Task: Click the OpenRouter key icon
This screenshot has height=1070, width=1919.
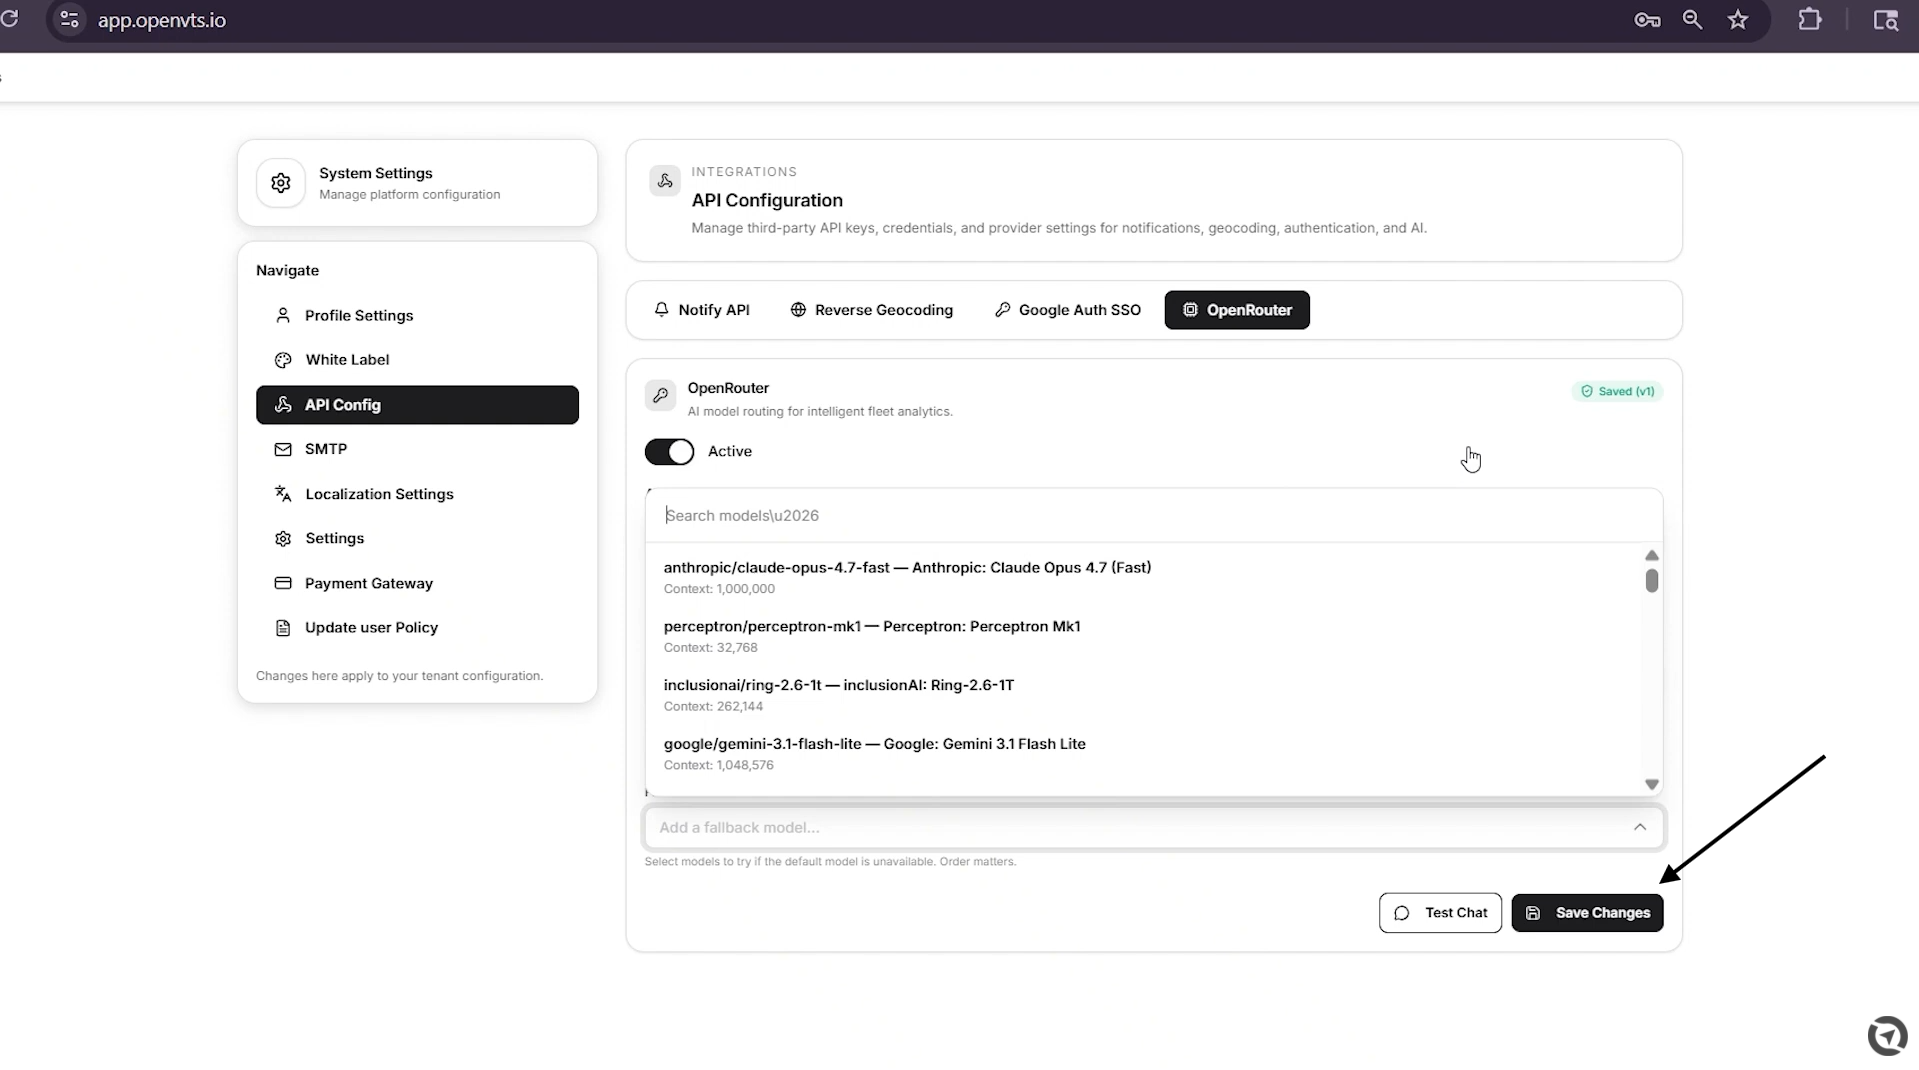Action: click(660, 396)
